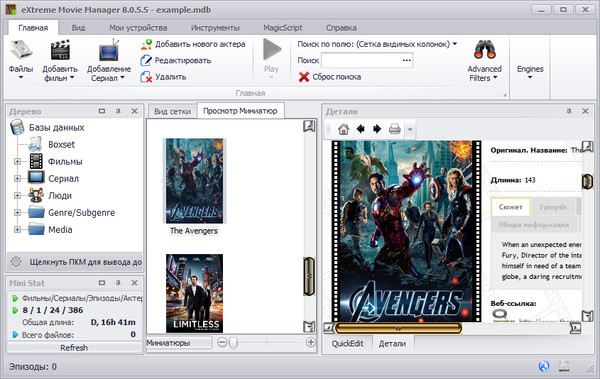The image size is (600, 379).
Task: Open the Инструменты ribbon tab
Action: click(x=215, y=28)
